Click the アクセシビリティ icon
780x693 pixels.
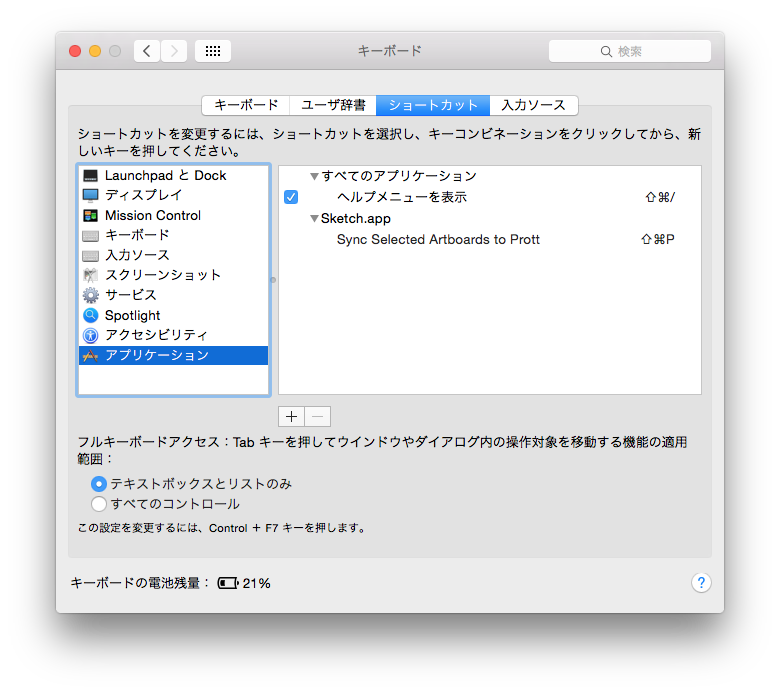90,335
